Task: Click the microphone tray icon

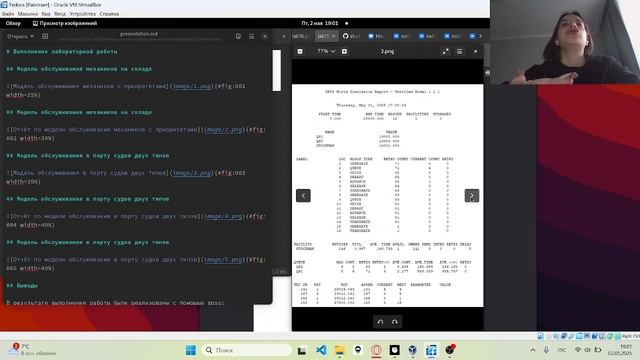Action: click(x=546, y=350)
